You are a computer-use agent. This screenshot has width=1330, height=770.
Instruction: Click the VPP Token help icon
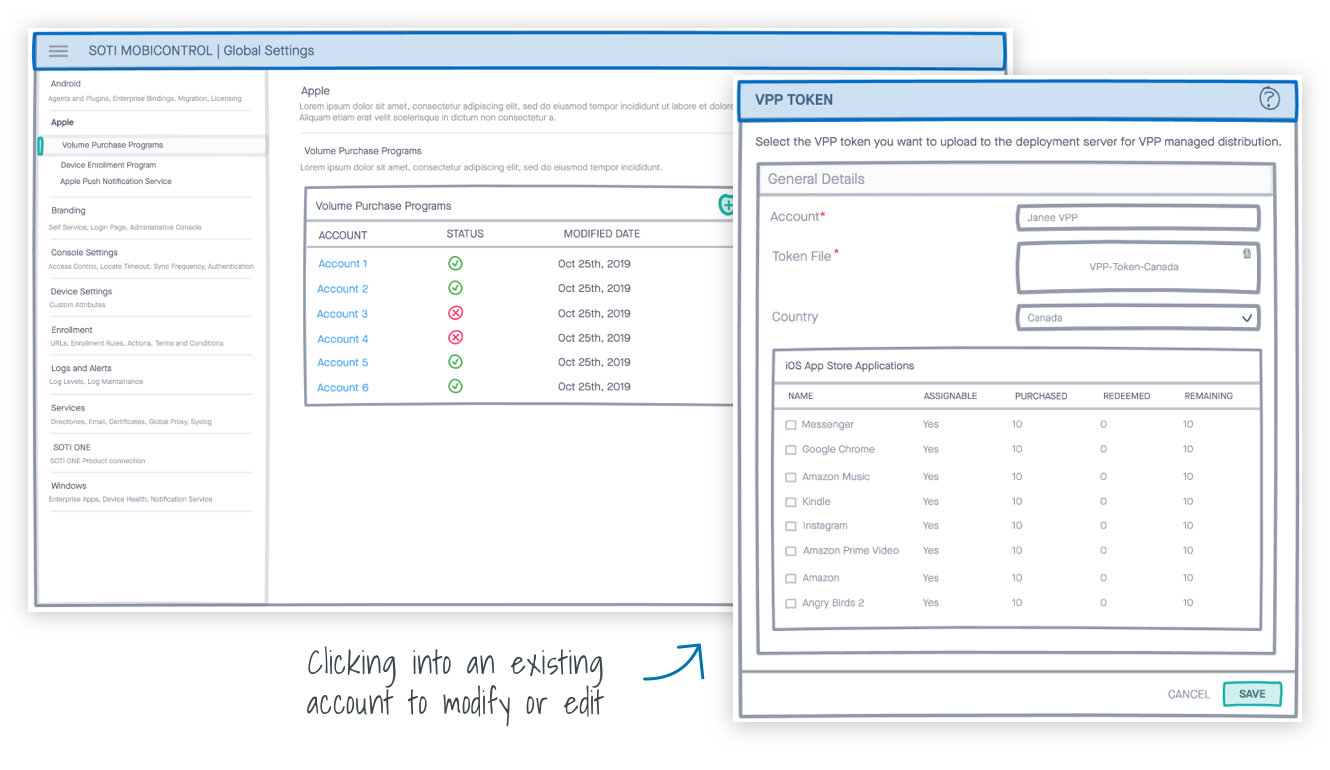1268,98
